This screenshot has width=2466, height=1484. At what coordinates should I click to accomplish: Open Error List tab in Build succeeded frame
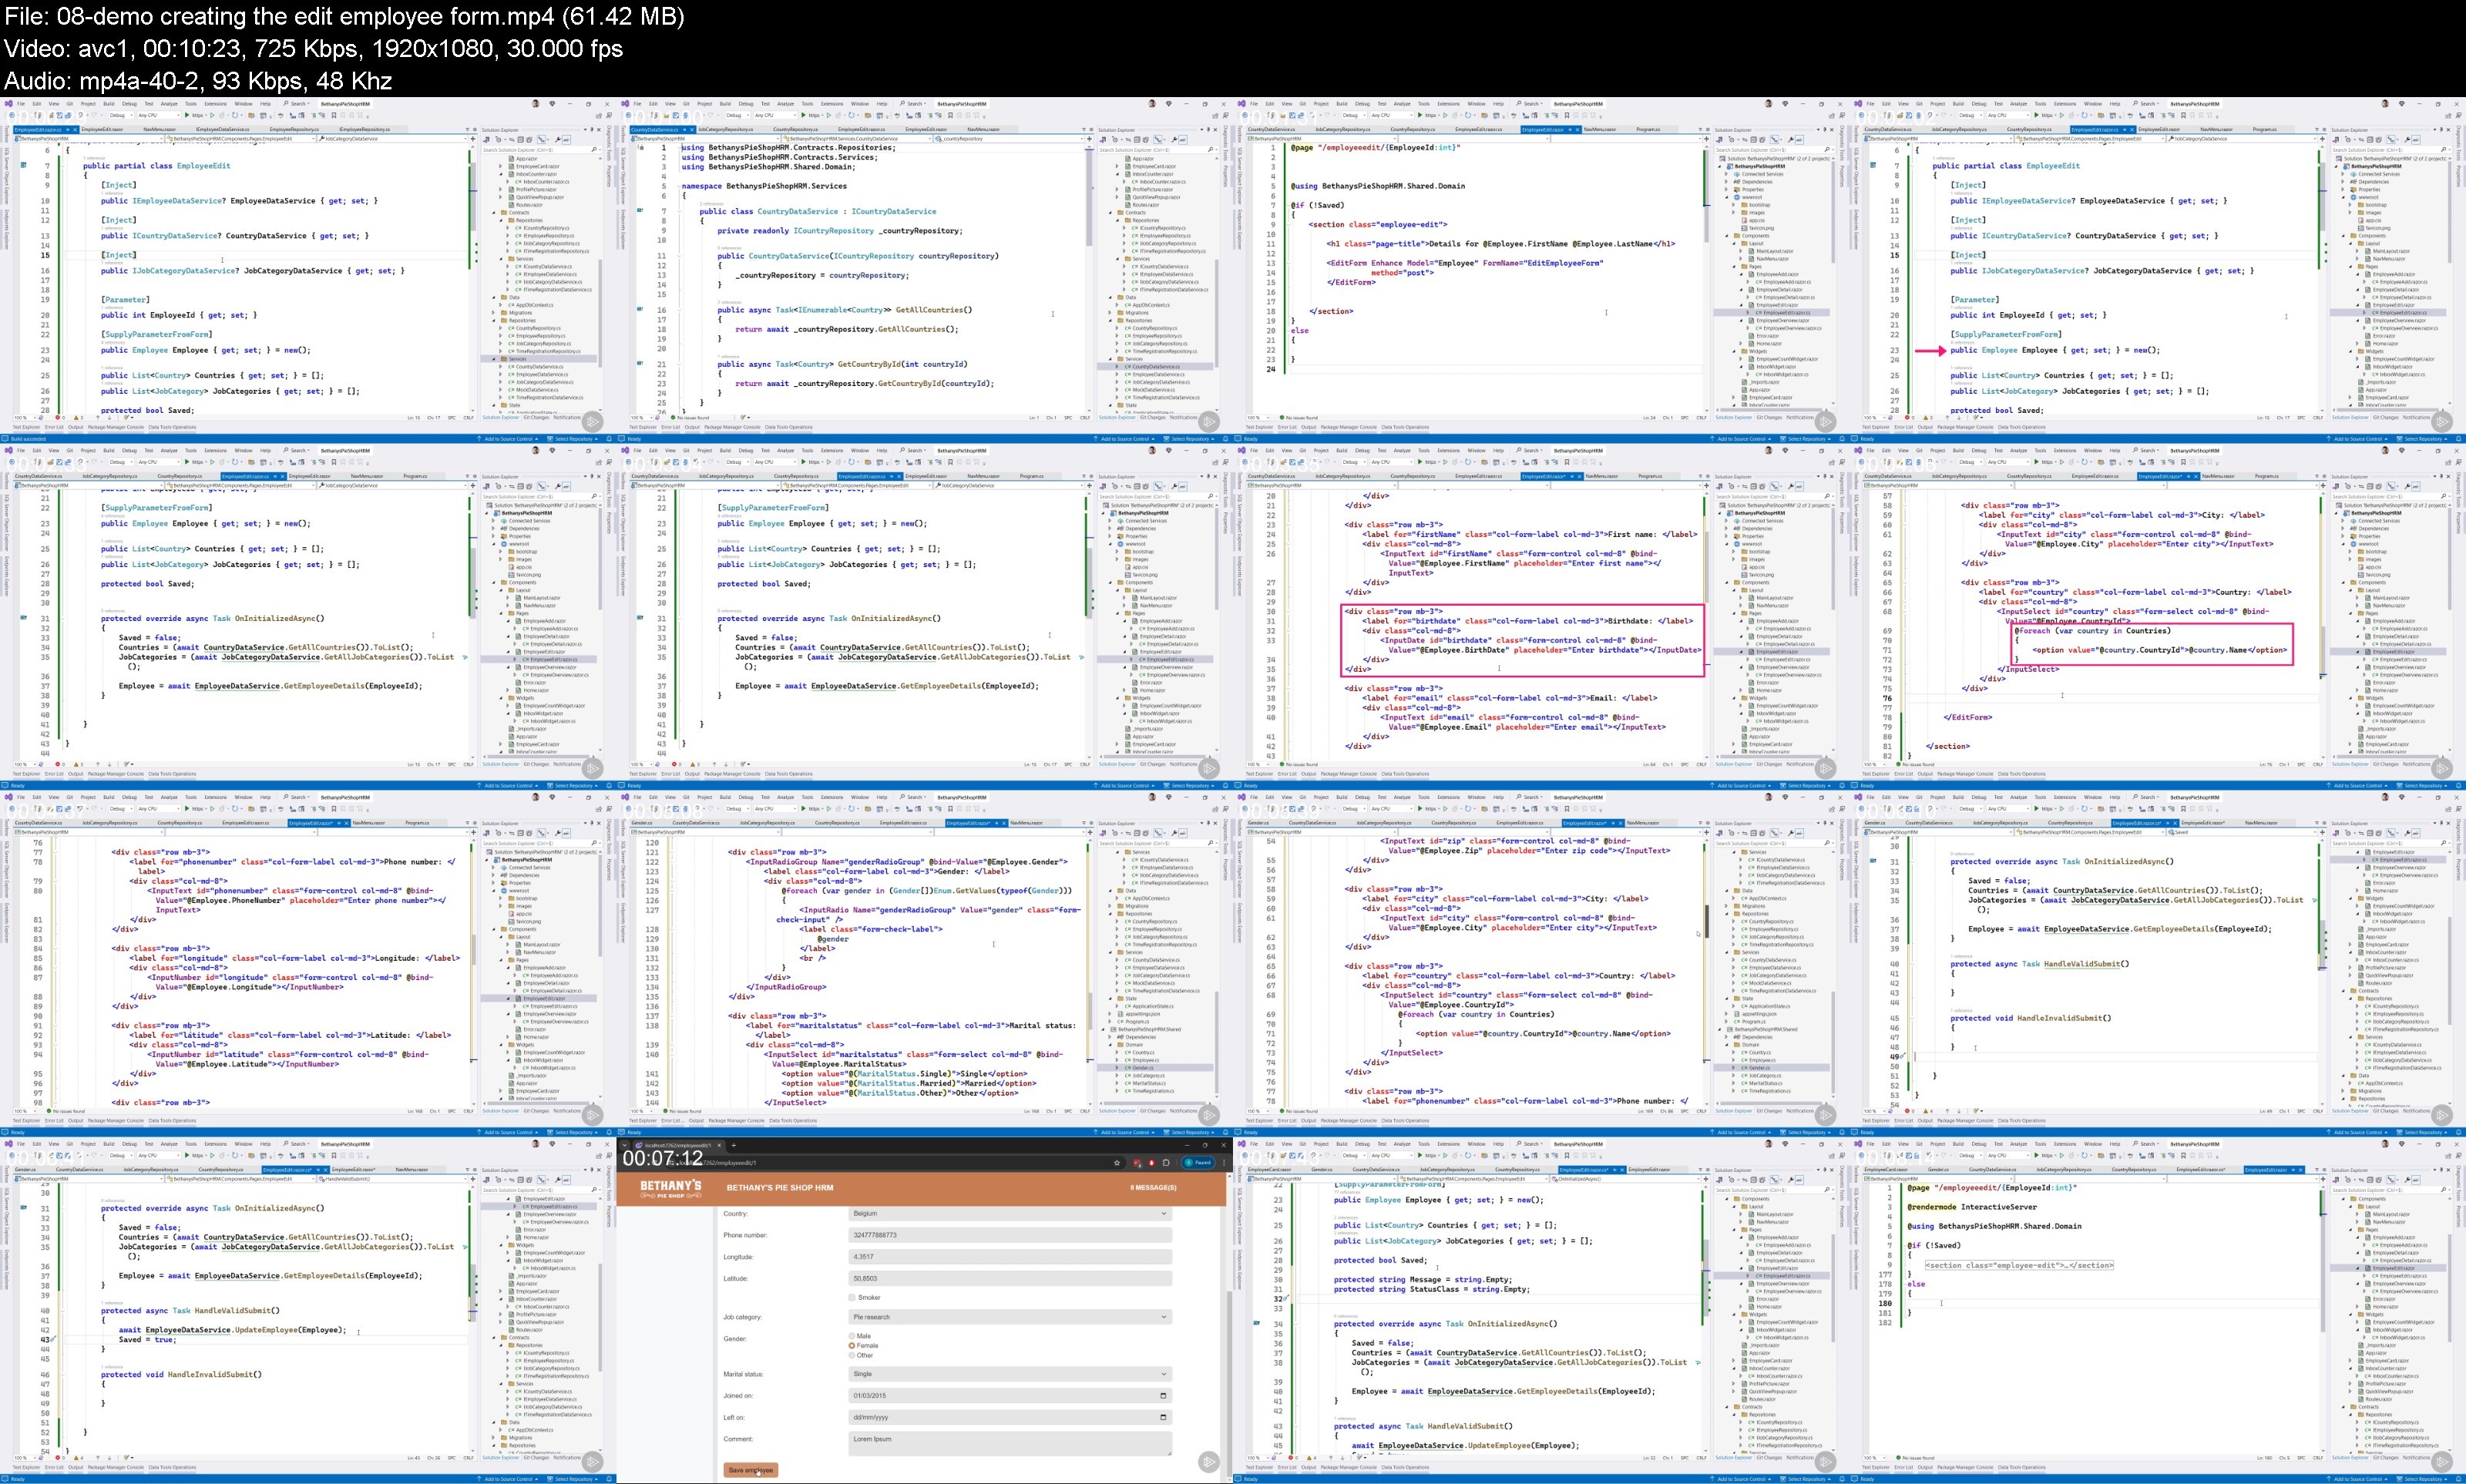tap(53, 427)
